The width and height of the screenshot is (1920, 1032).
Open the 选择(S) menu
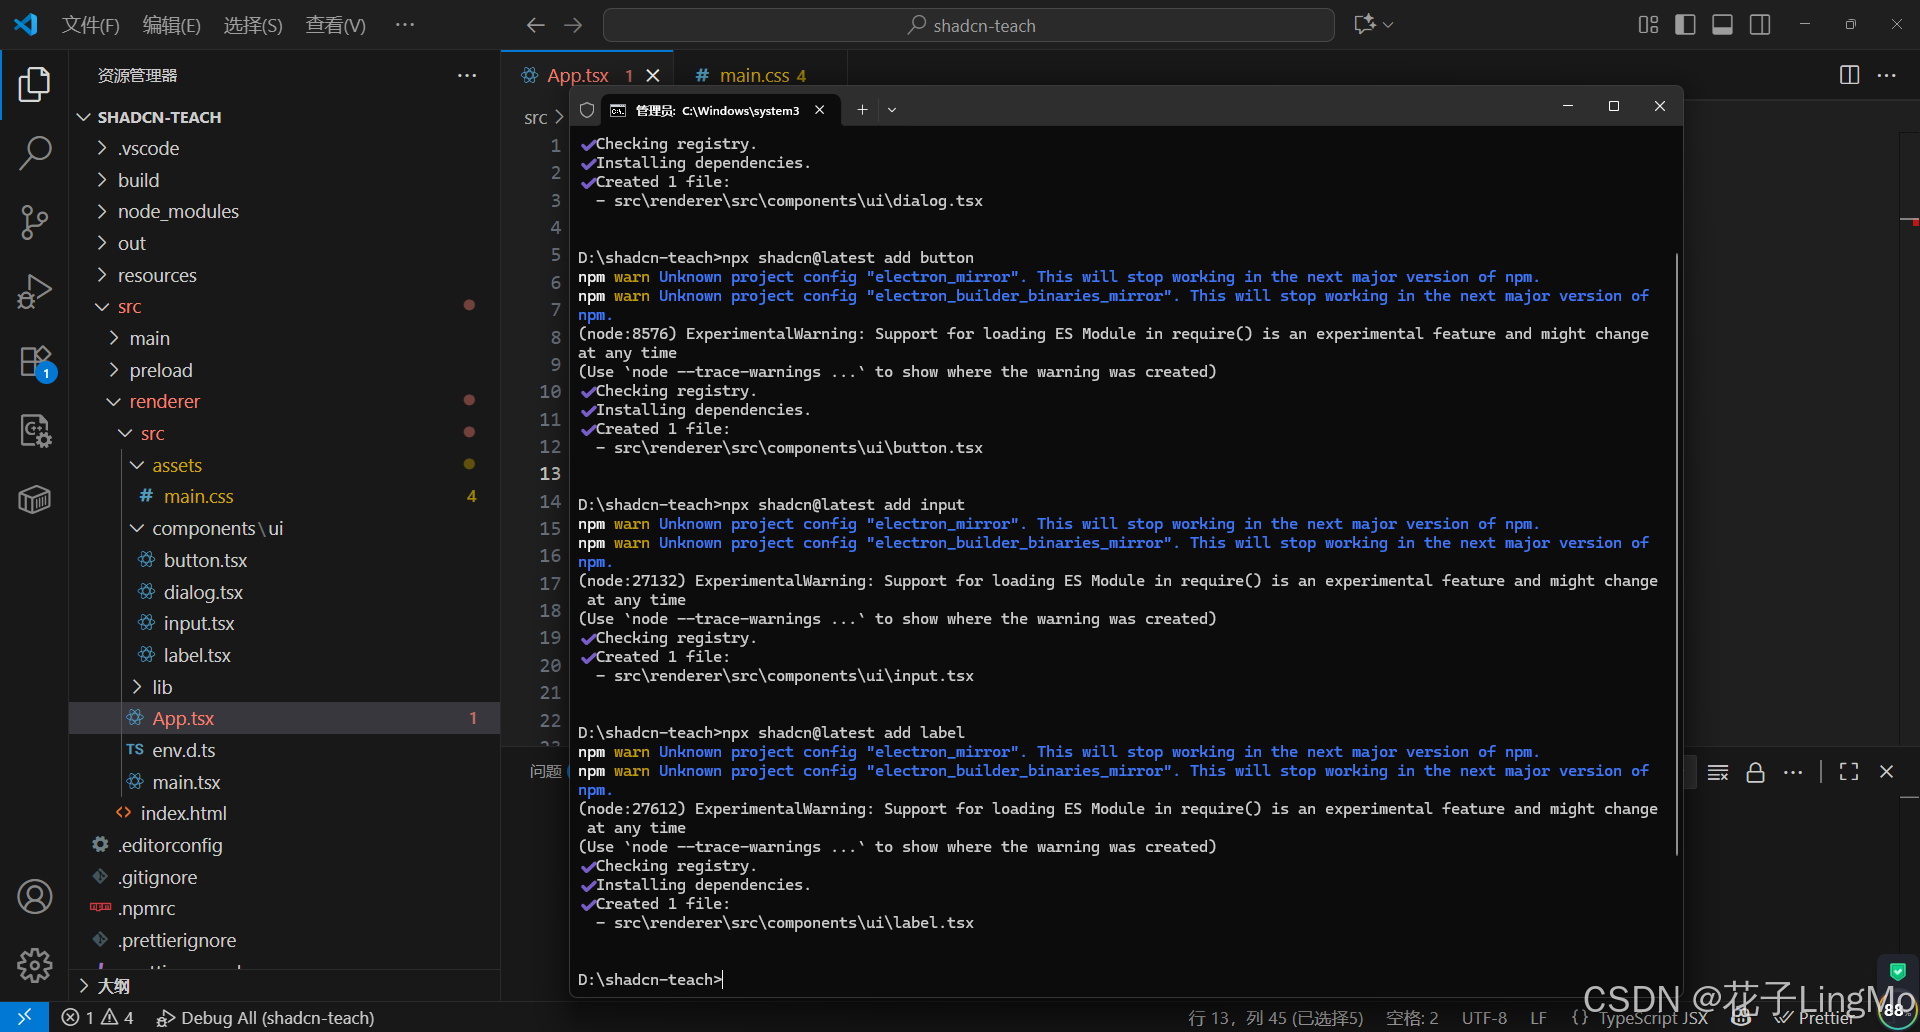click(253, 25)
